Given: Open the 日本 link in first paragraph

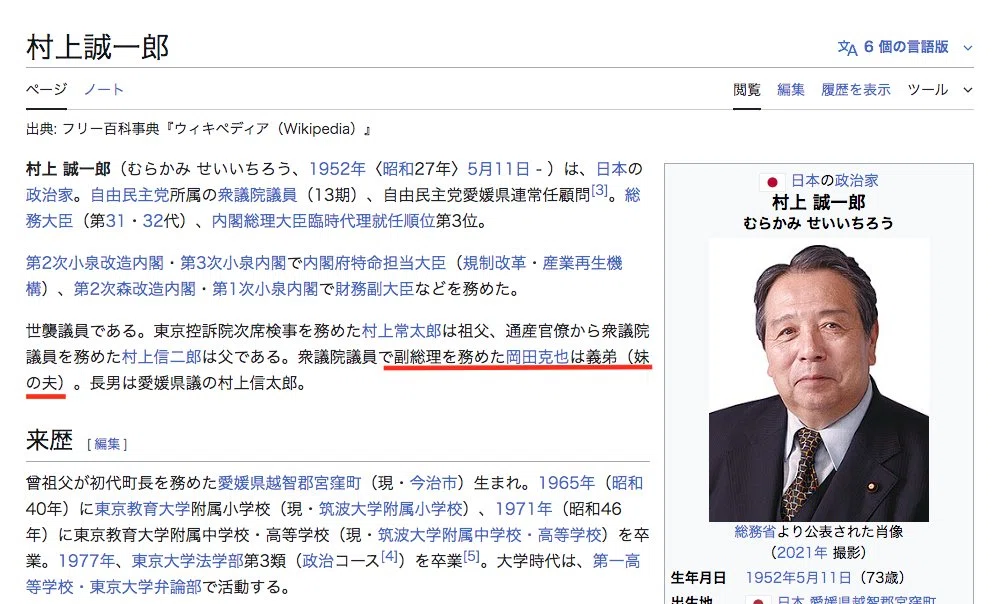Looking at the screenshot, I should point(612,169).
